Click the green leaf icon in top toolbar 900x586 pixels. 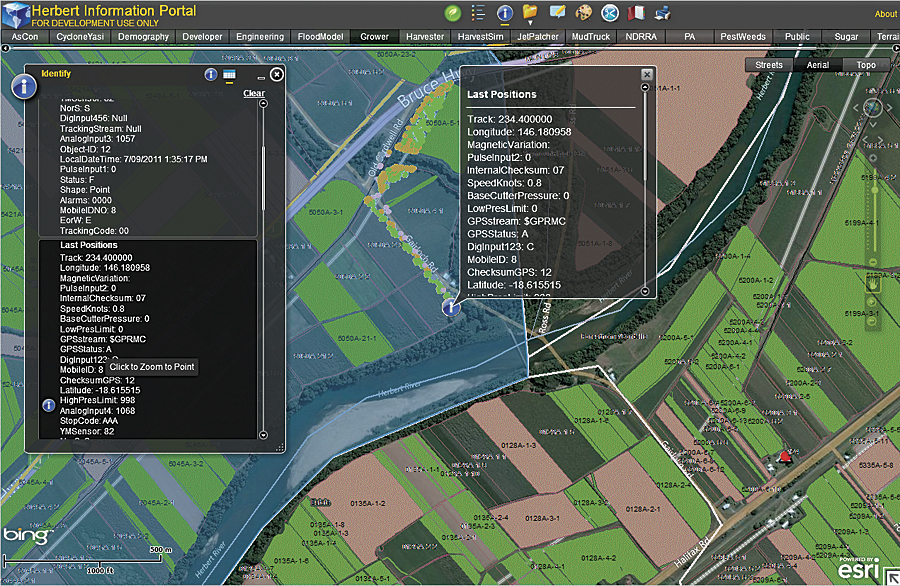[x=453, y=13]
